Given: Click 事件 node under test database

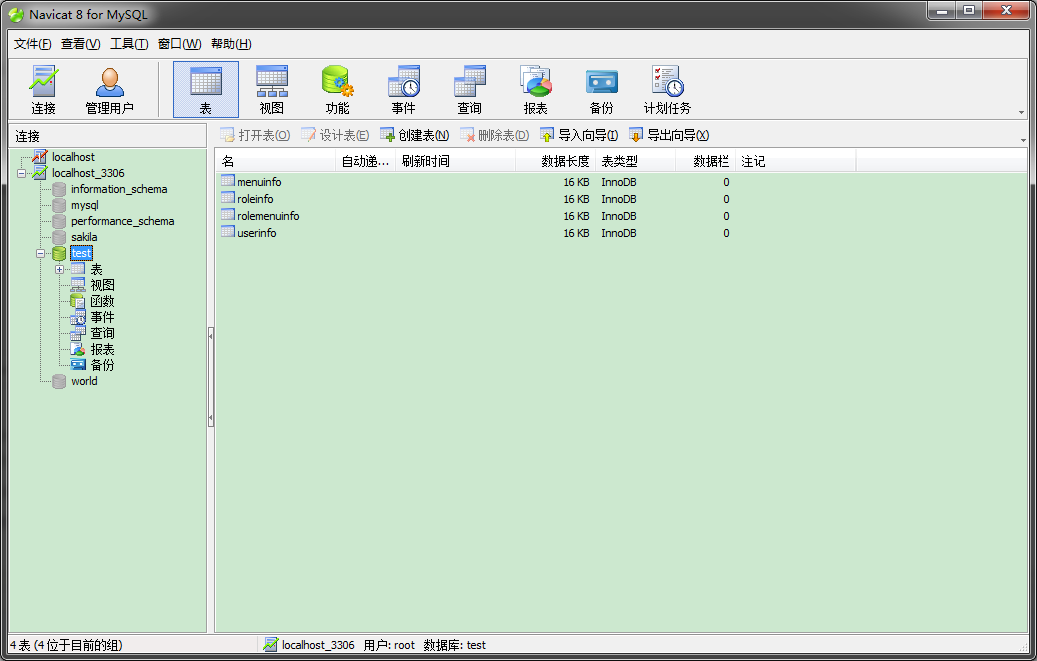Looking at the screenshot, I should point(103,317).
